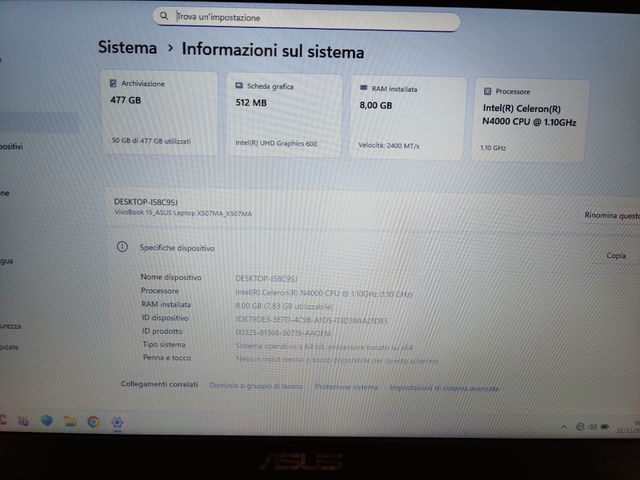The height and width of the screenshot is (480, 640).
Task: Go back to Sistema breadcrumb
Action: point(127,47)
